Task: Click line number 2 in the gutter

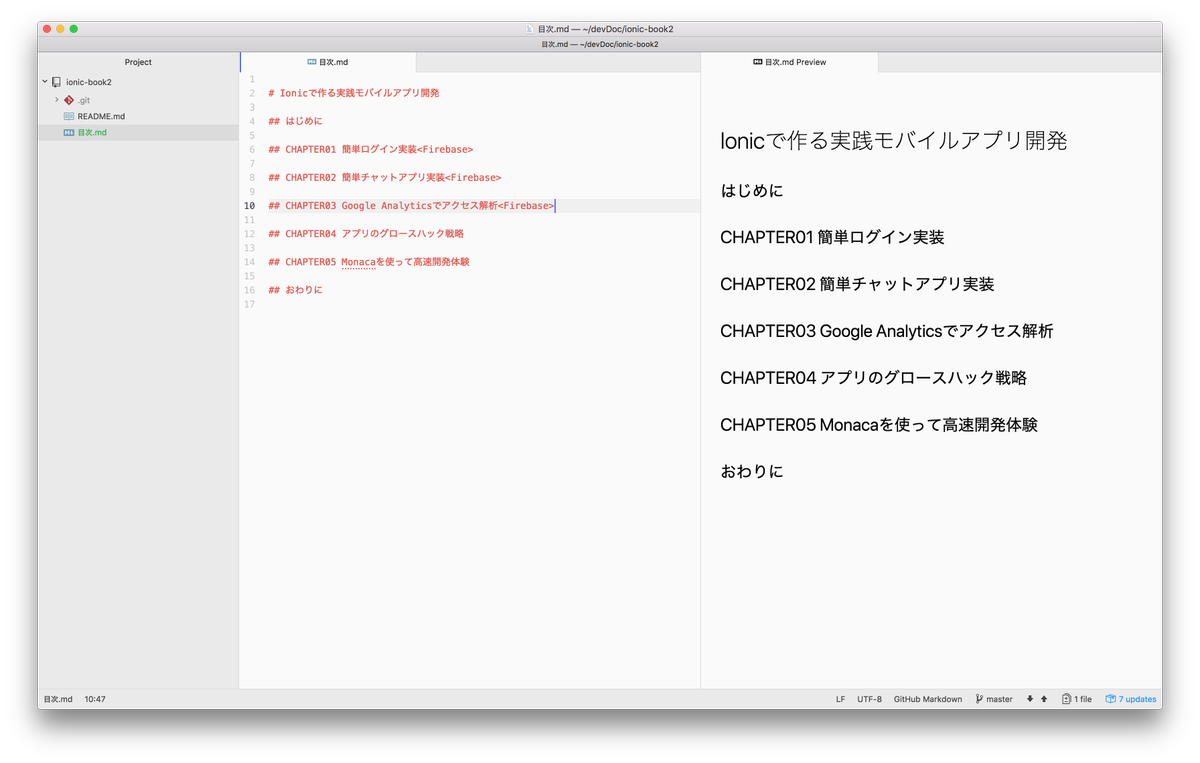Action: pos(252,93)
